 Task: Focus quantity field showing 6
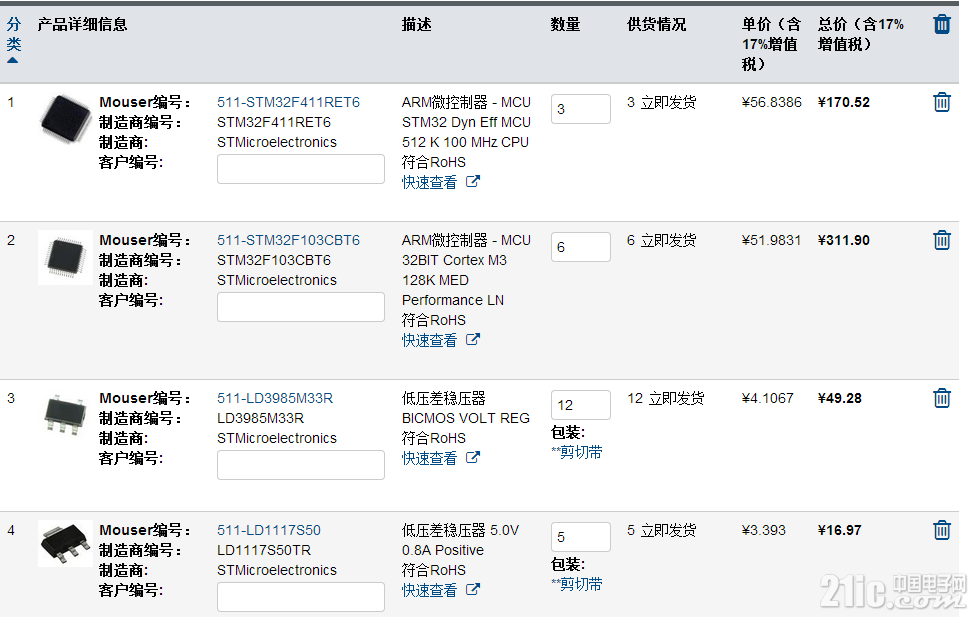click(581, 247)
